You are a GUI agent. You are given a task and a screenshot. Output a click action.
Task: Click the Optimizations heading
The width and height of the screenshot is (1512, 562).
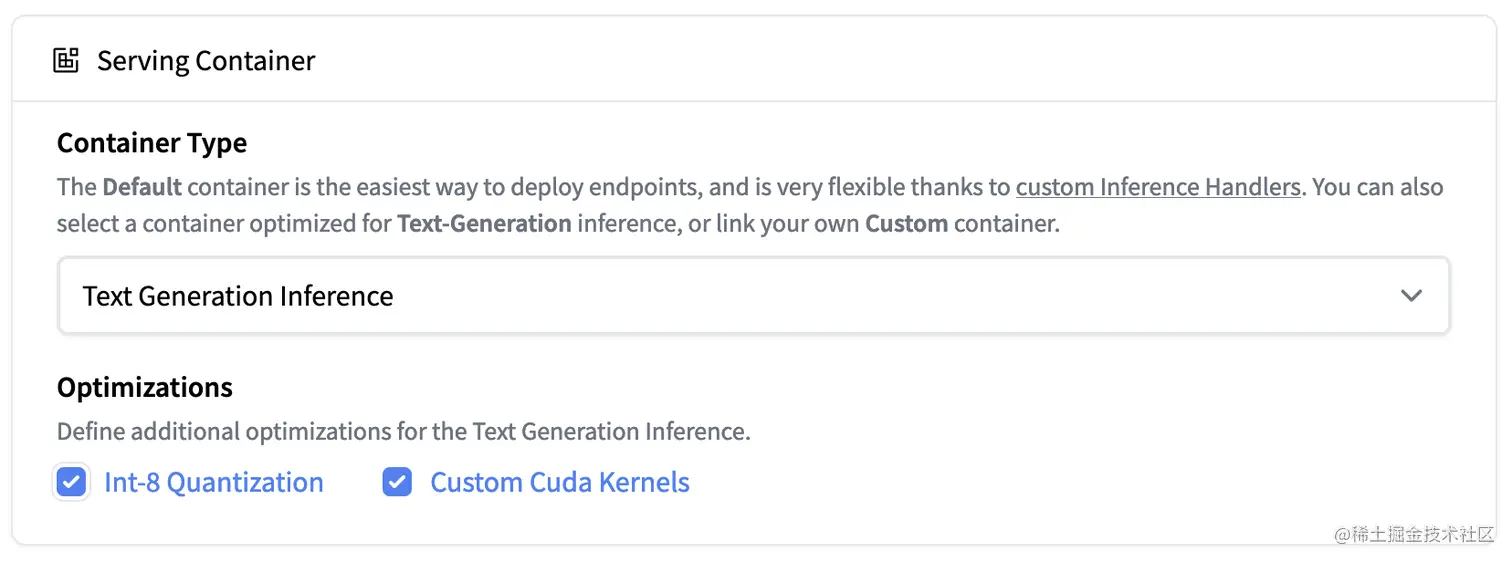(145, 388)
